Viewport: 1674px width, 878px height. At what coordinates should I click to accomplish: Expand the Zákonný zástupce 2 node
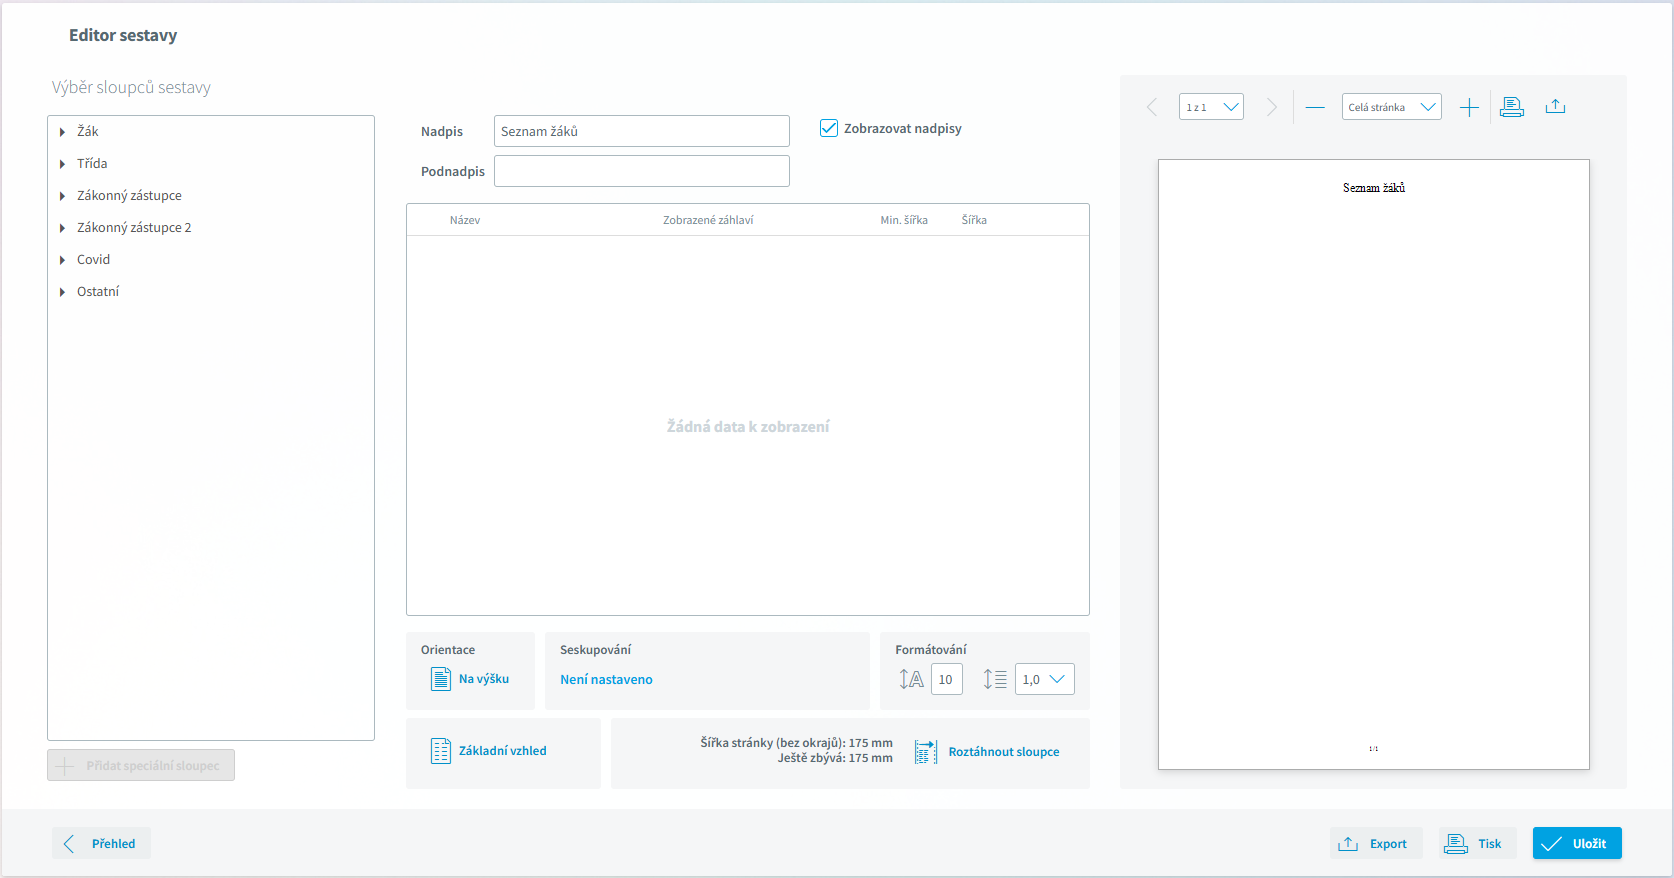[x=62, y=228]
